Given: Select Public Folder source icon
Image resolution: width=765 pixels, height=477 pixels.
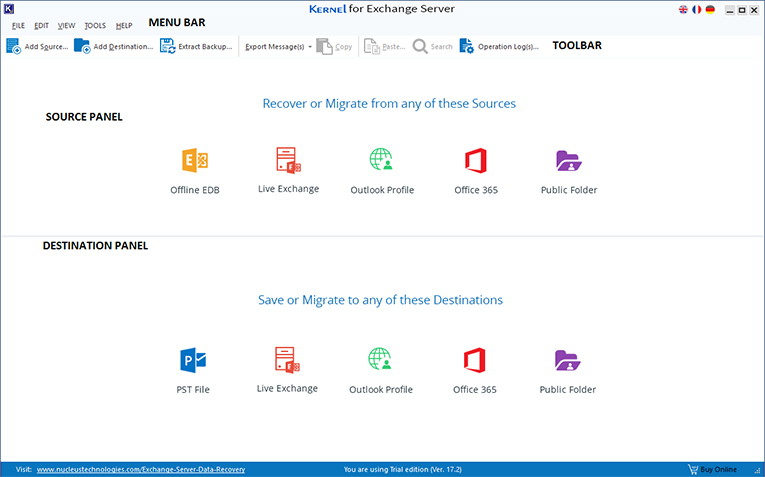Looking at the screenshot, I should point(568,160).
